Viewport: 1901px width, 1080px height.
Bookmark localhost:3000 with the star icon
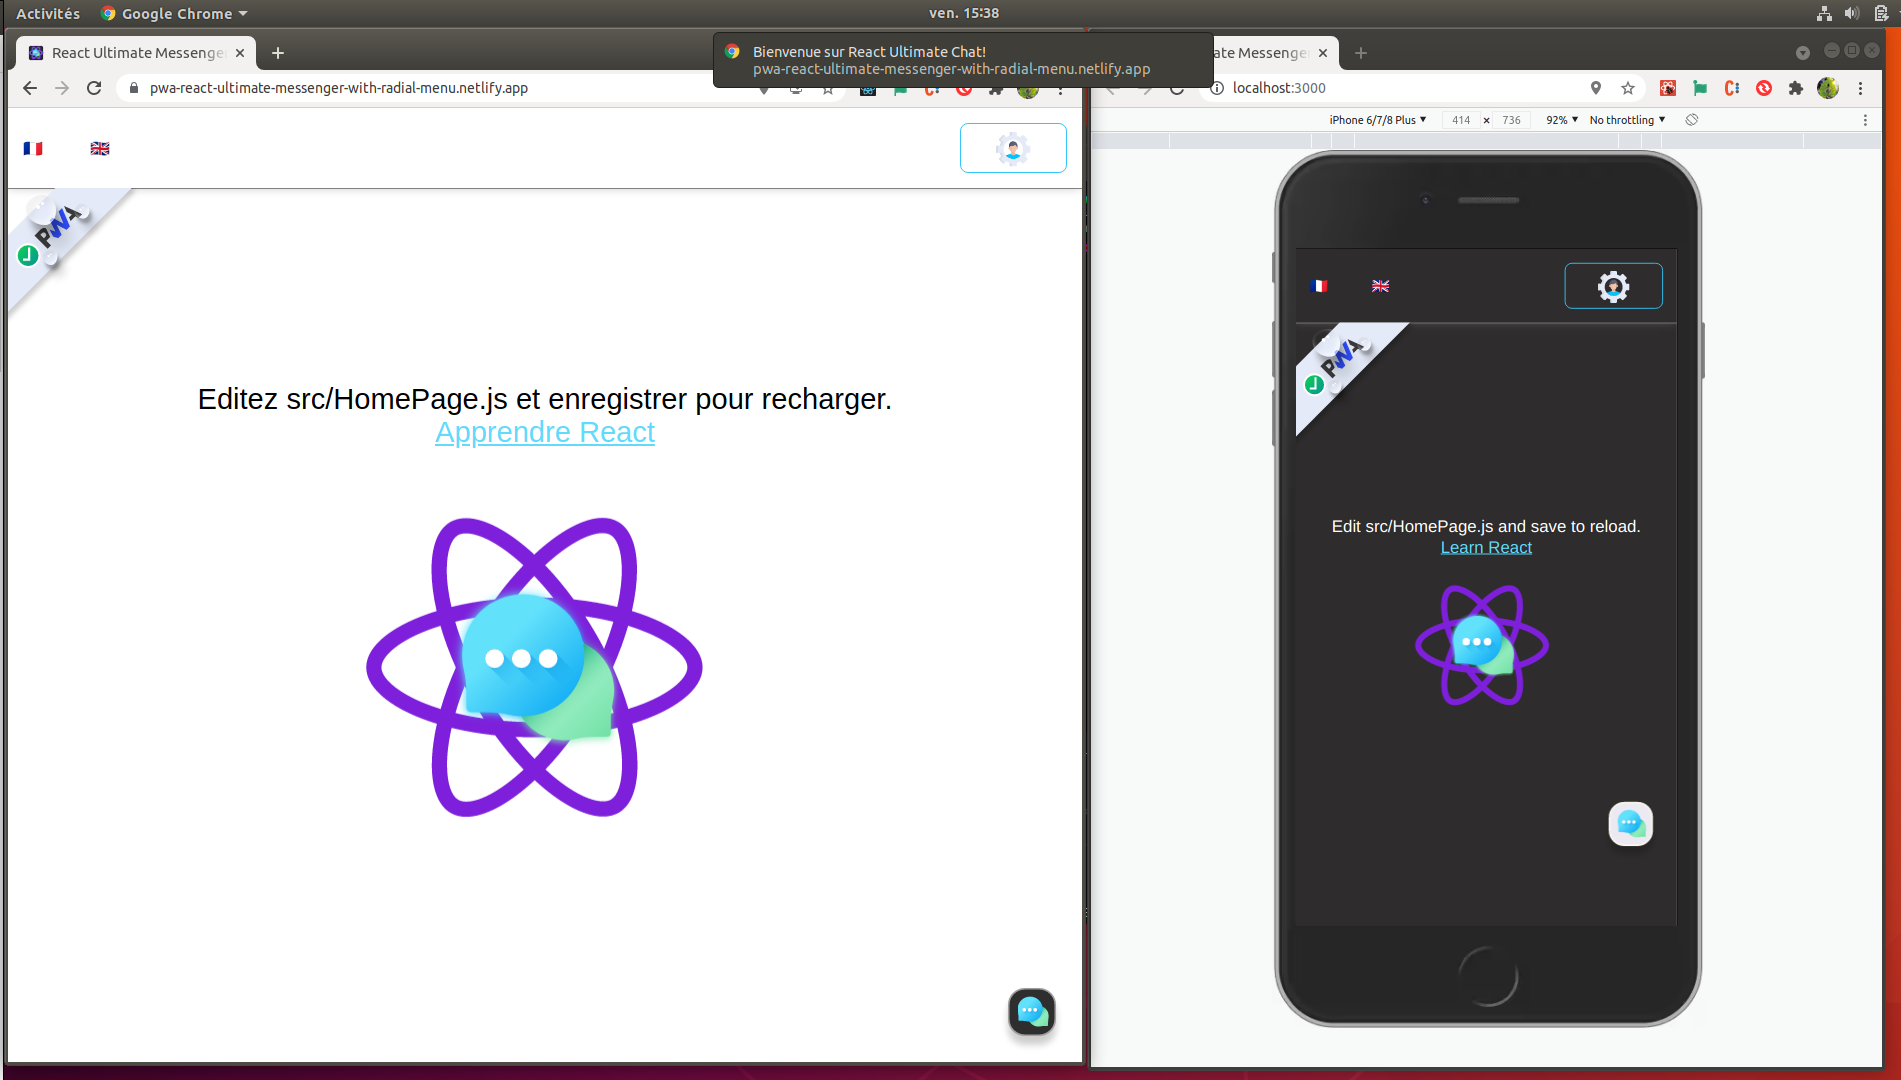pyautogui.click(x=1628, y=88)
